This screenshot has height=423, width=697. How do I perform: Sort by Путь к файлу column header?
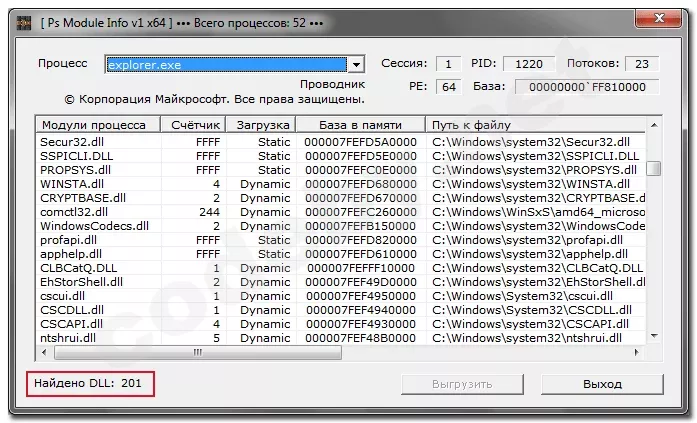[536, 125]
